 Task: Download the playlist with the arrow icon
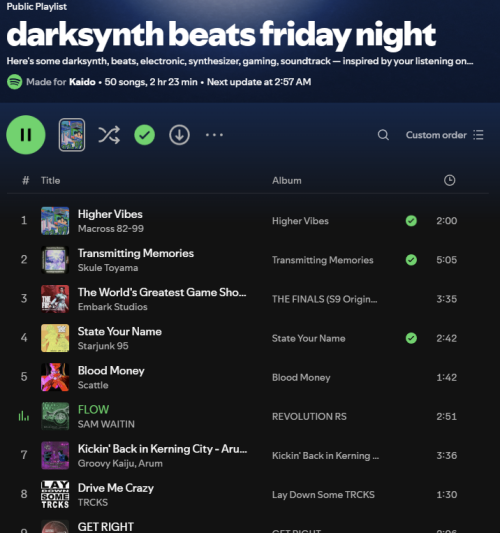179,135
